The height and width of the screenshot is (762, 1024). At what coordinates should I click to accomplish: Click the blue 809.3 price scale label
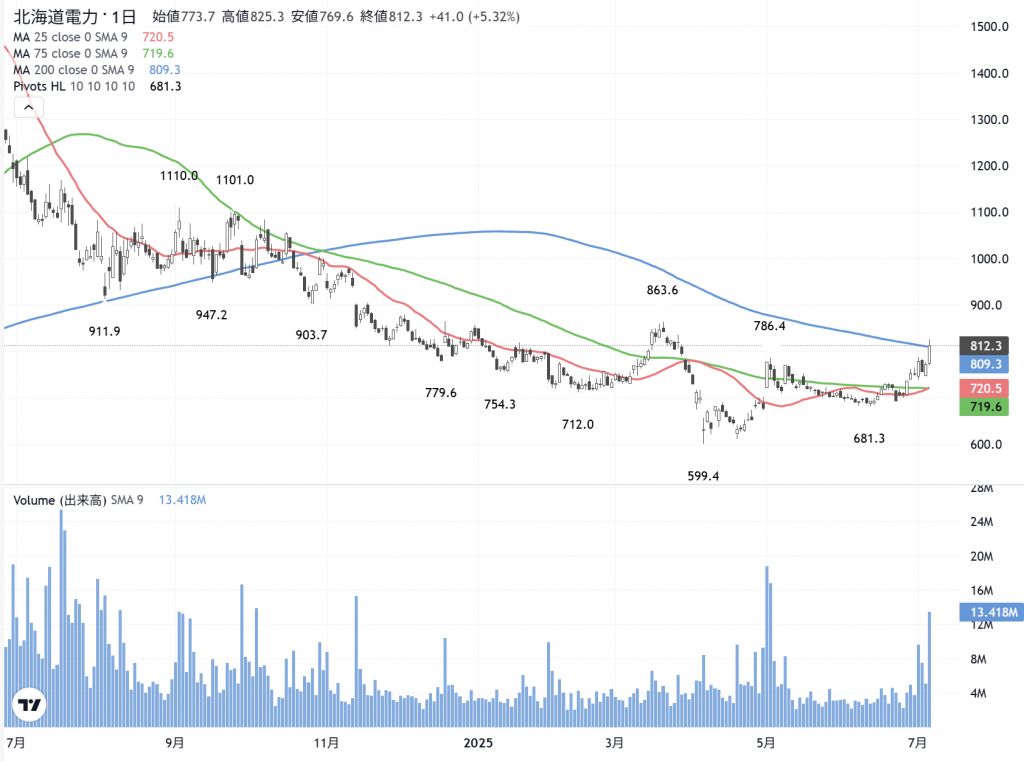point(984,364)
